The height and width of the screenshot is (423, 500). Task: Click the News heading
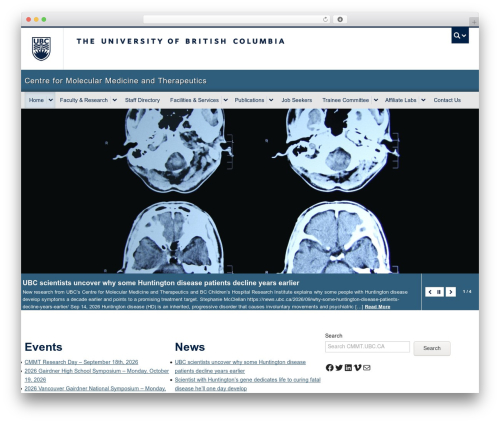pos(190,347)
